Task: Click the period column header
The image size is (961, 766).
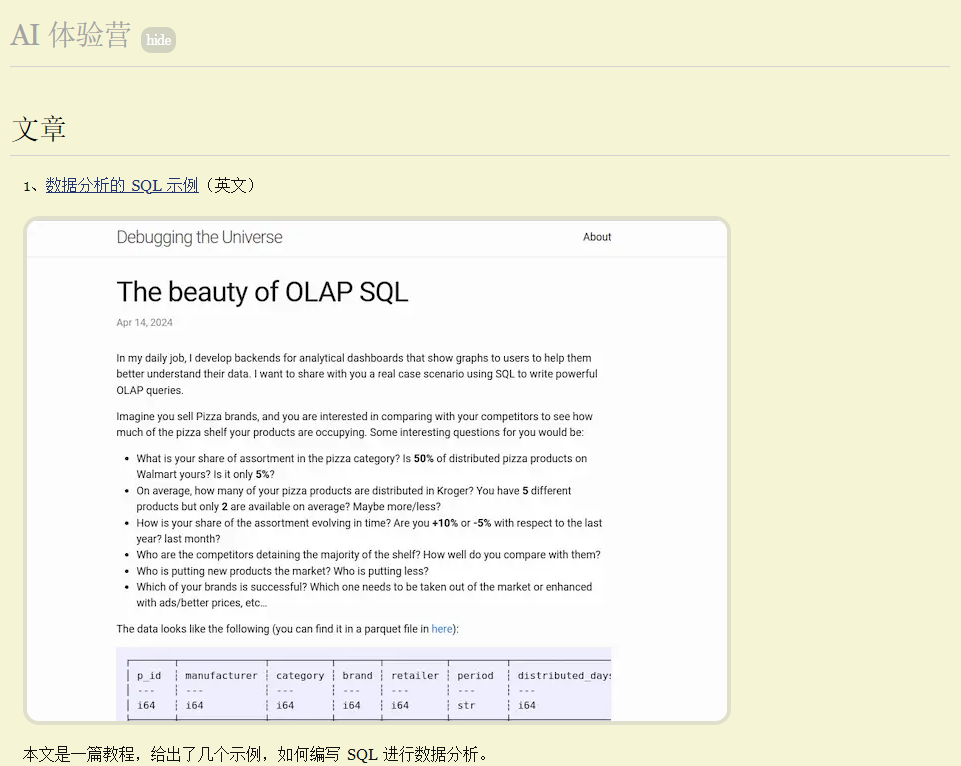Action: pyautogui.click(x=475, y=676)
